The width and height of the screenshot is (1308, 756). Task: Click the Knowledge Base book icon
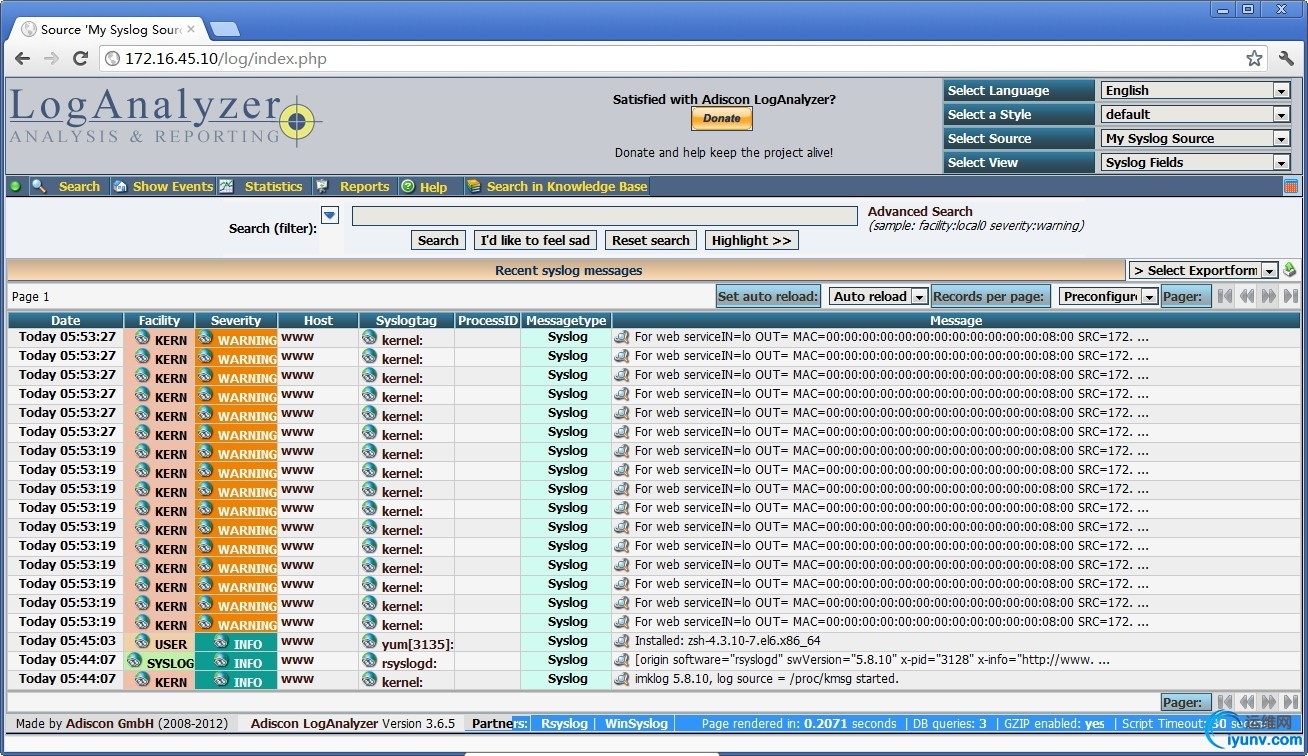tap(474, 186)
